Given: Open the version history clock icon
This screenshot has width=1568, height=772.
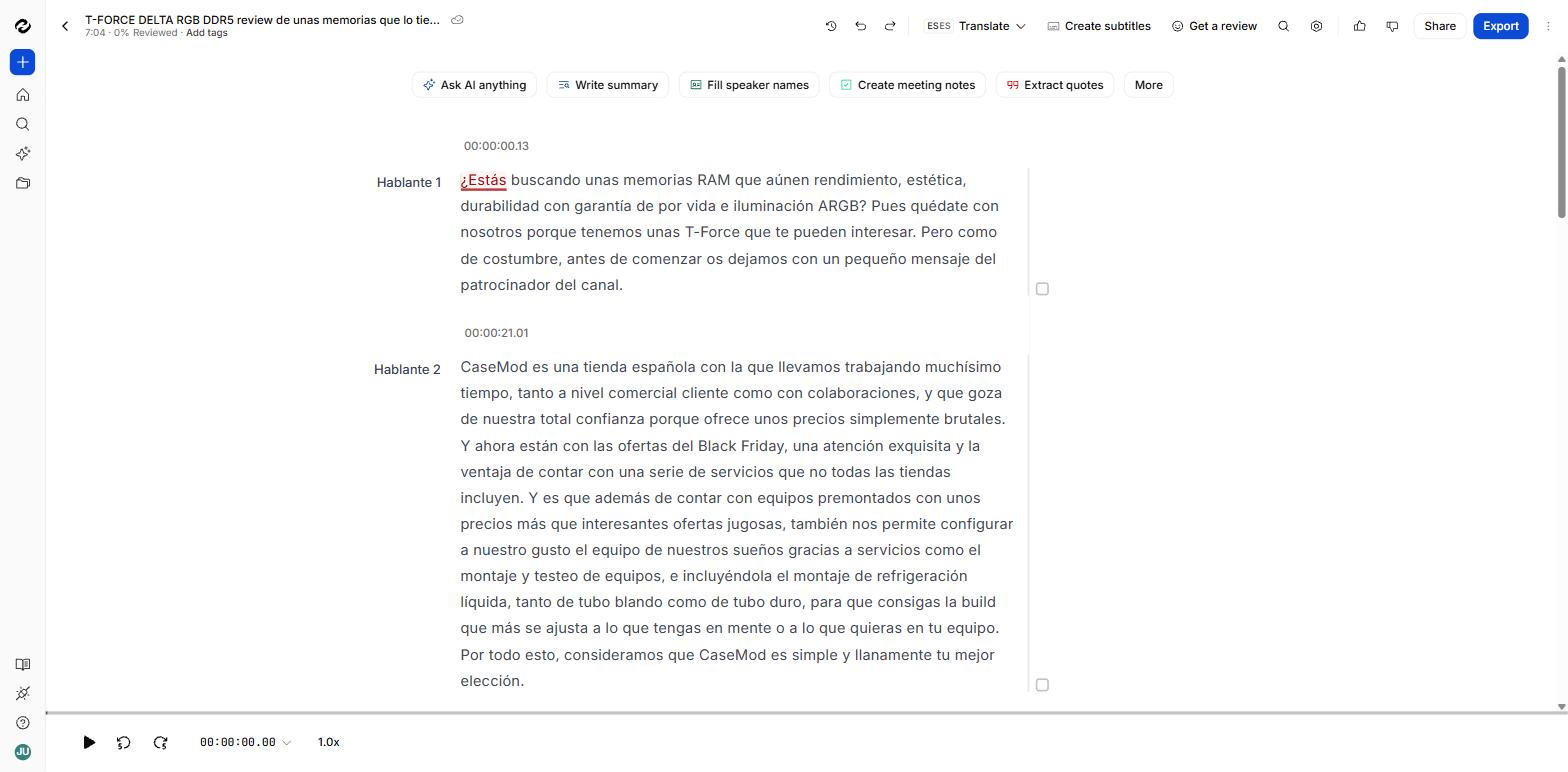Looking at the screenshot, I should pyautogui.click(x=830, y=26).
